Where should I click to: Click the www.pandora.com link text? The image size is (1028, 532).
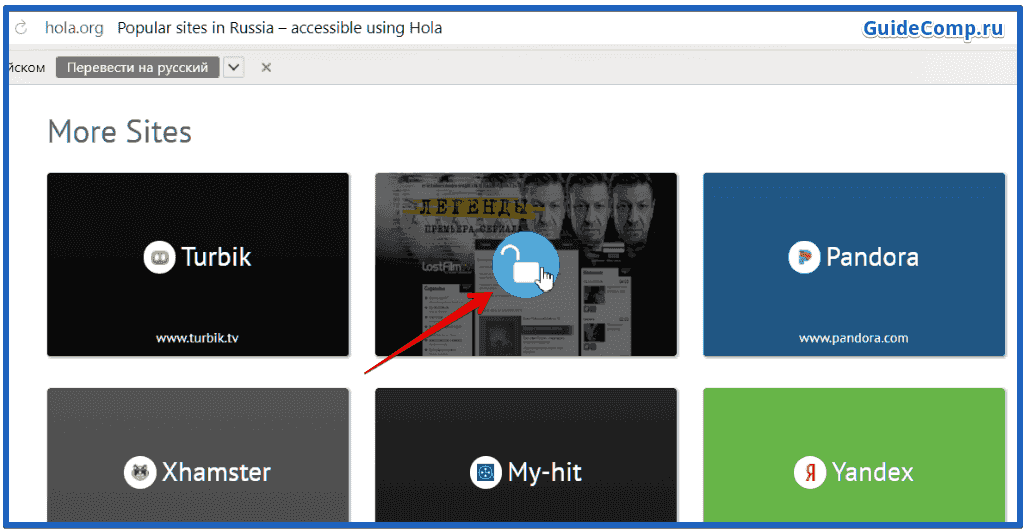[x=854, y=338]
